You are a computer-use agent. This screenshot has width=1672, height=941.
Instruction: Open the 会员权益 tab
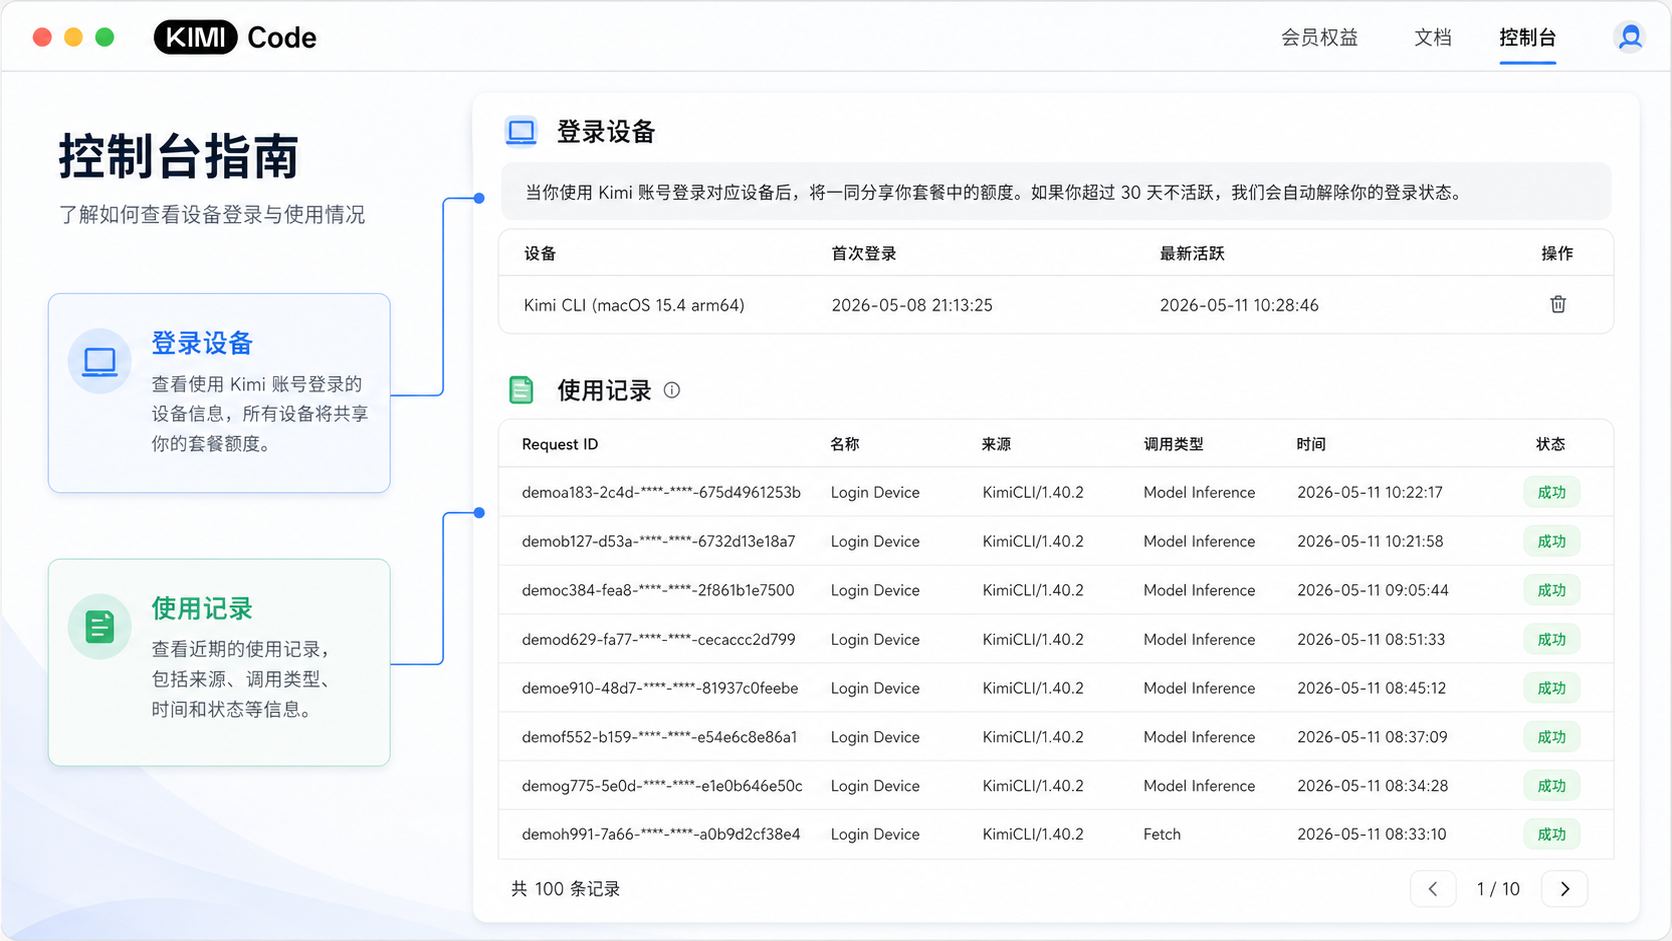[1319, 37]
